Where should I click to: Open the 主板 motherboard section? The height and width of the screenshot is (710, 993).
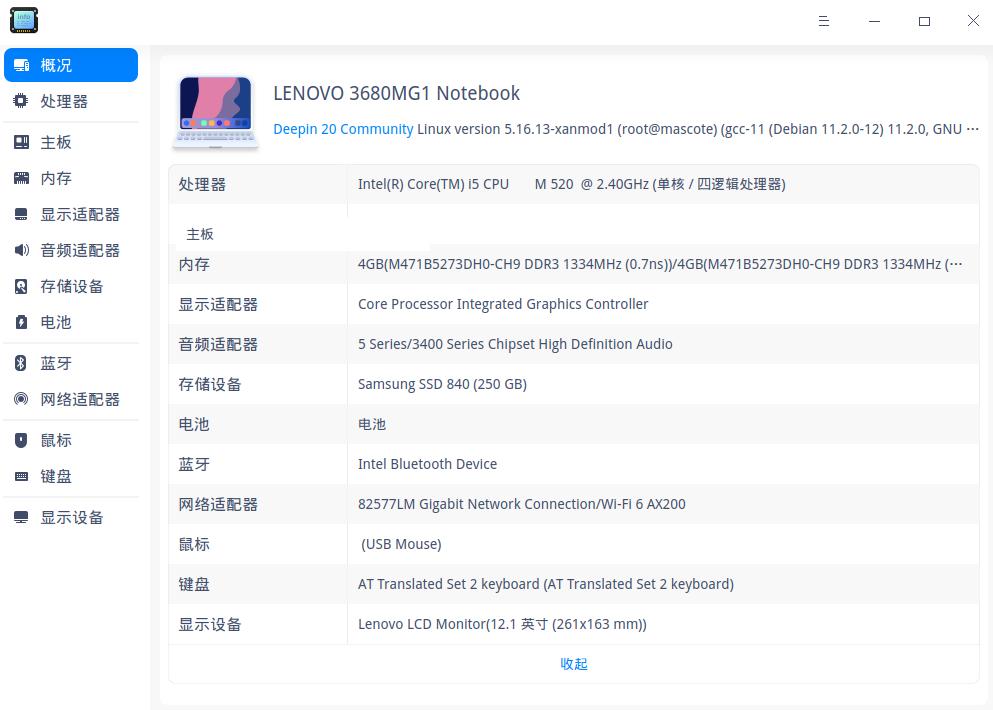[x=21, y=142]
